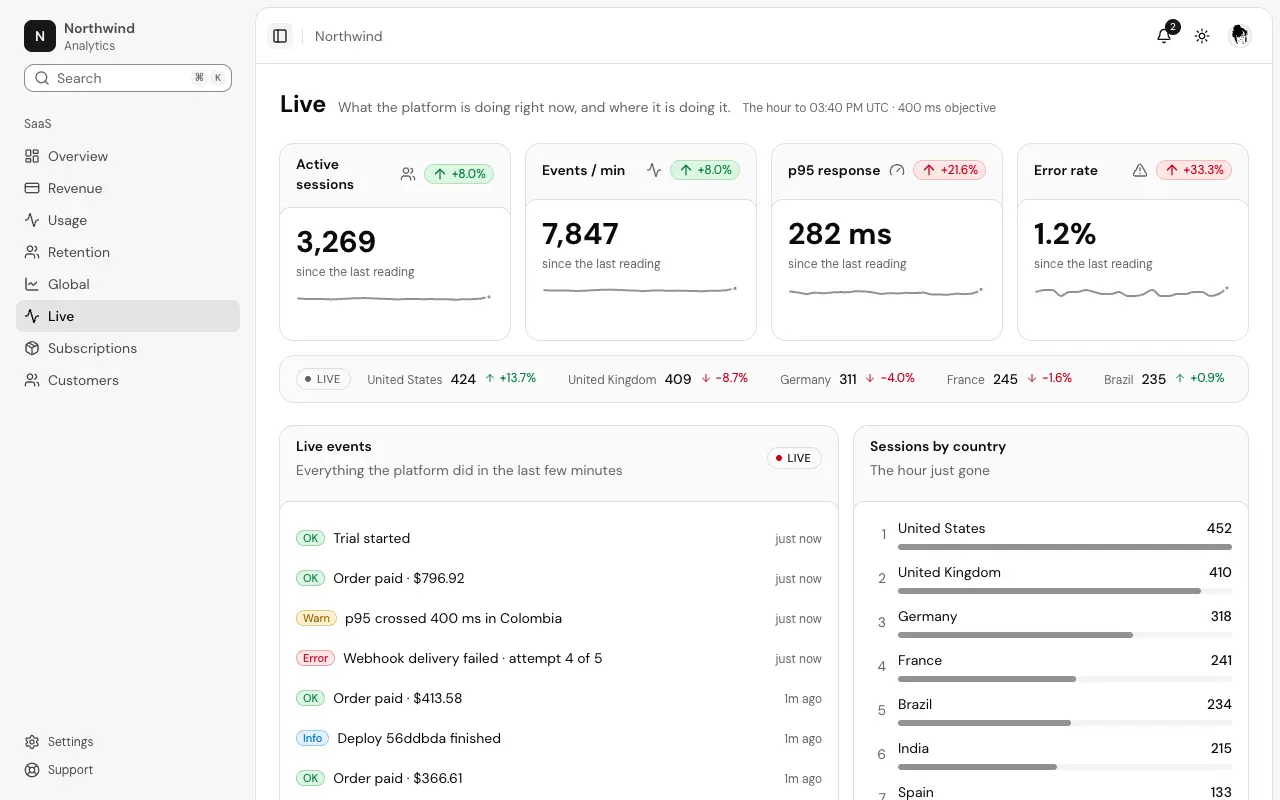Click the Germany sessions bar
Viewport: 1280px width, 800px height.
1065,635
